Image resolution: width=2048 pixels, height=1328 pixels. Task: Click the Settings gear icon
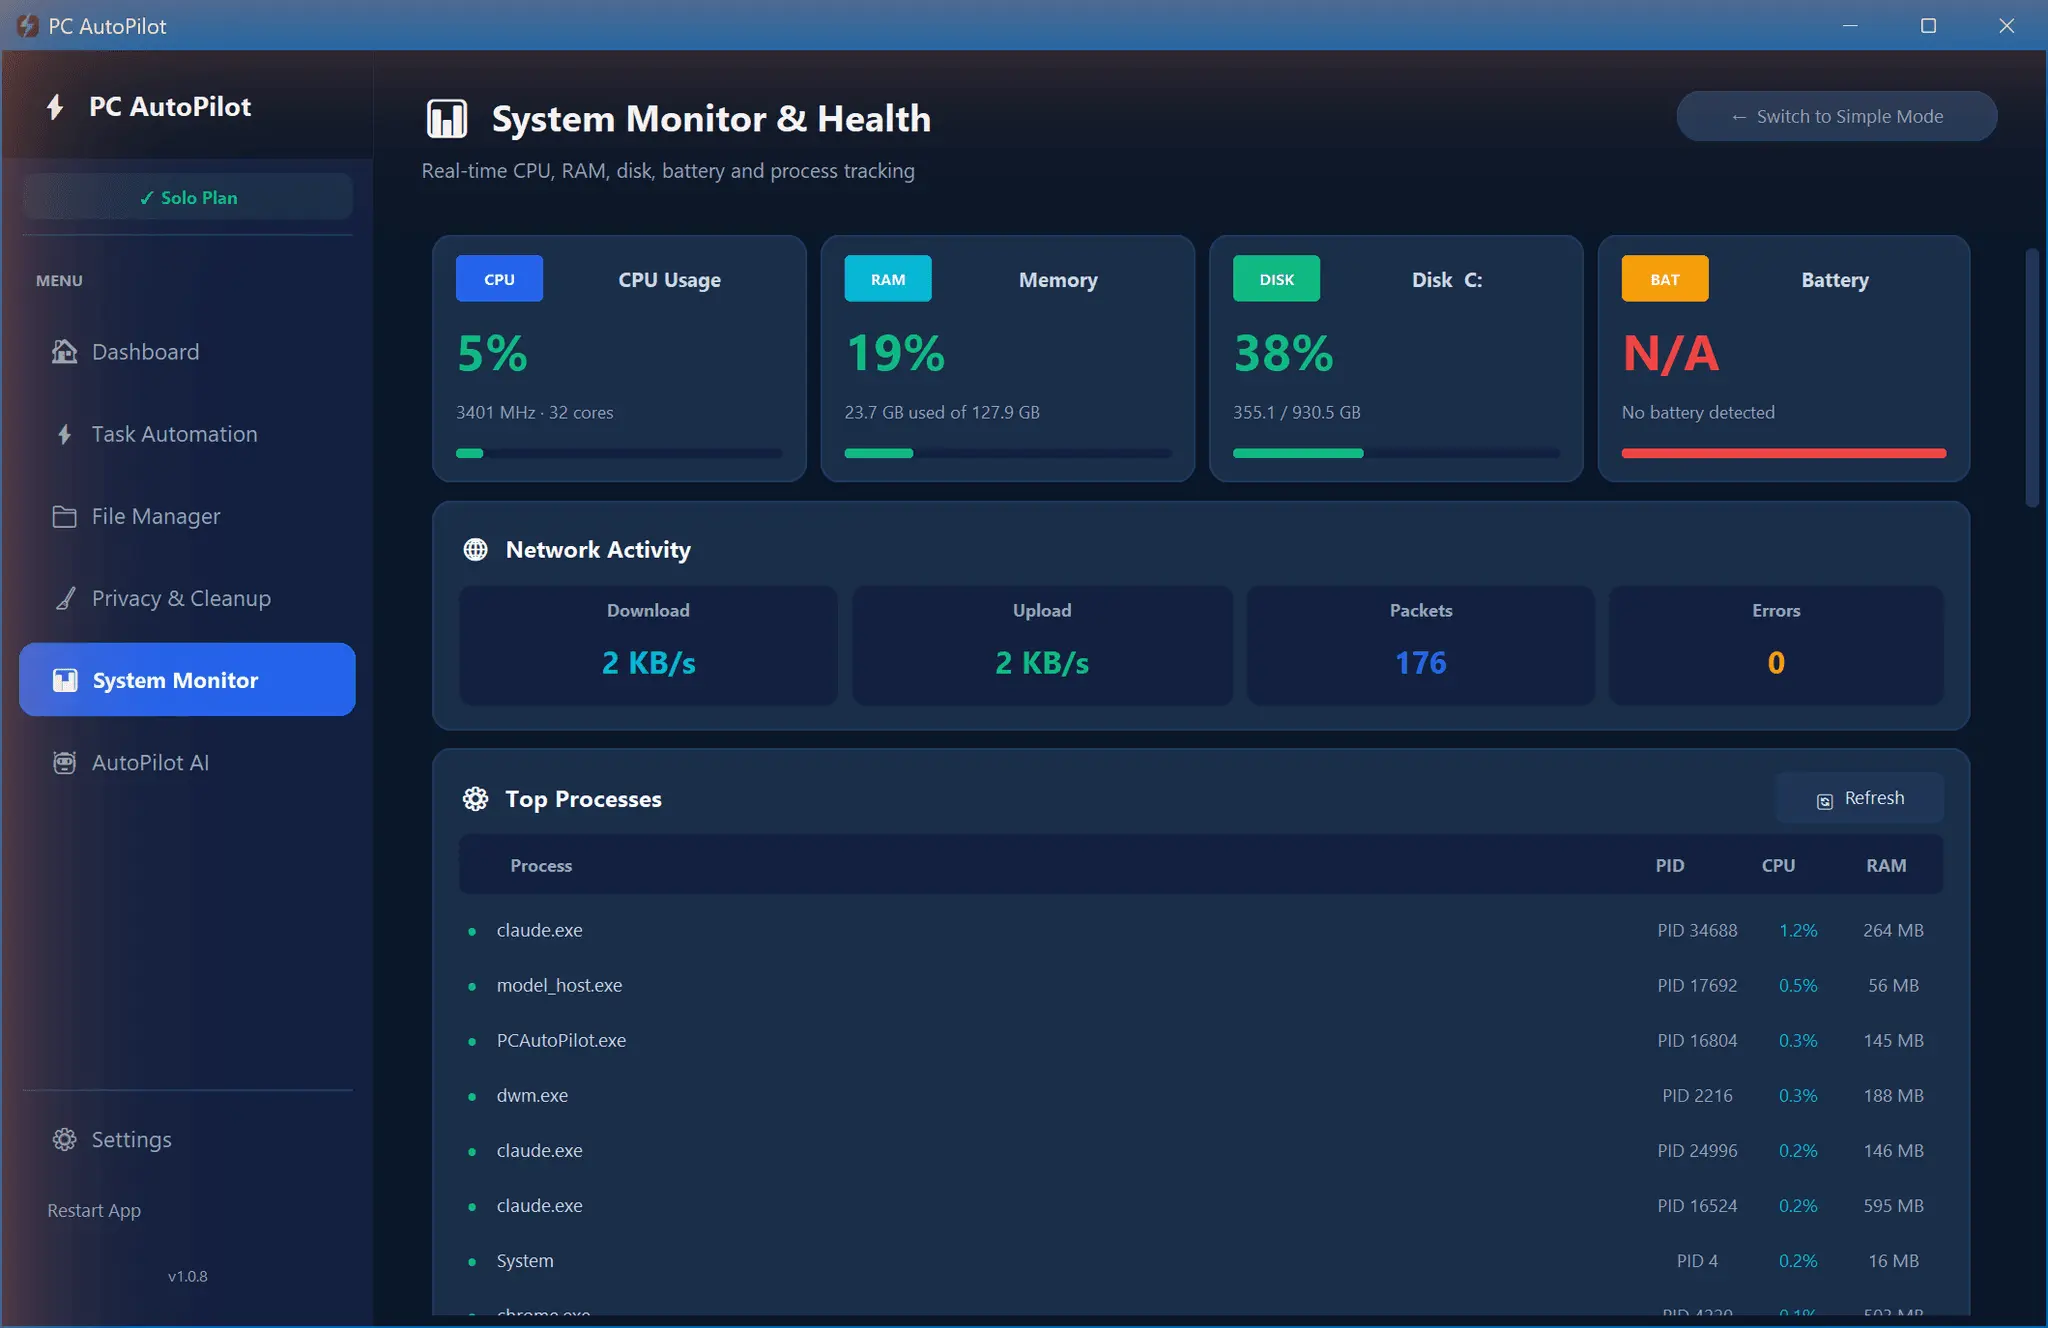[64, 1140]
